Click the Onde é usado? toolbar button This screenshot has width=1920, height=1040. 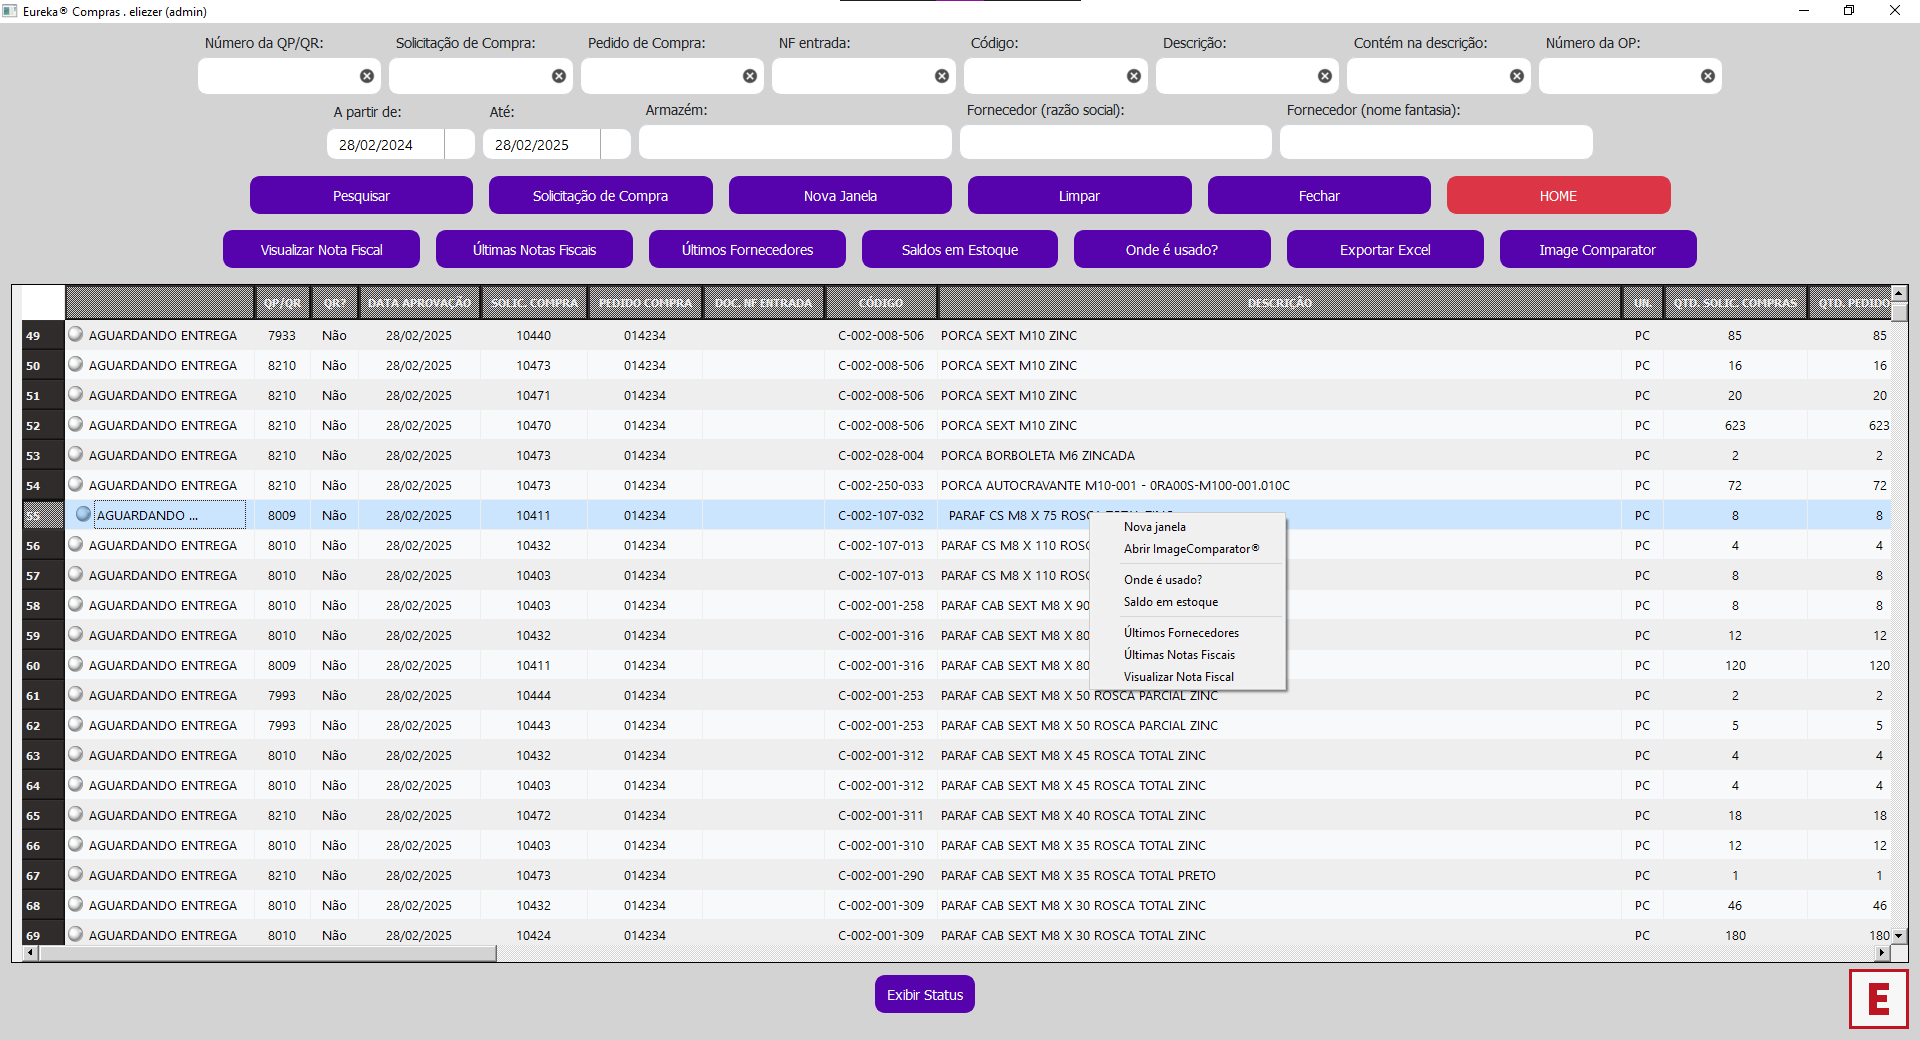pyautogui.click(x=1172, y=249)
